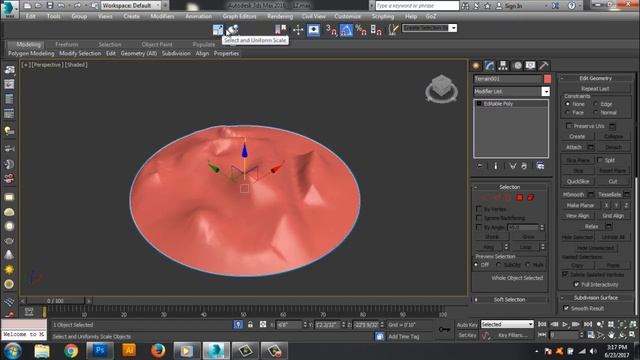Open the Modifiers menu
This screenshot has width=640, height=360.
[x=162, y=16]
